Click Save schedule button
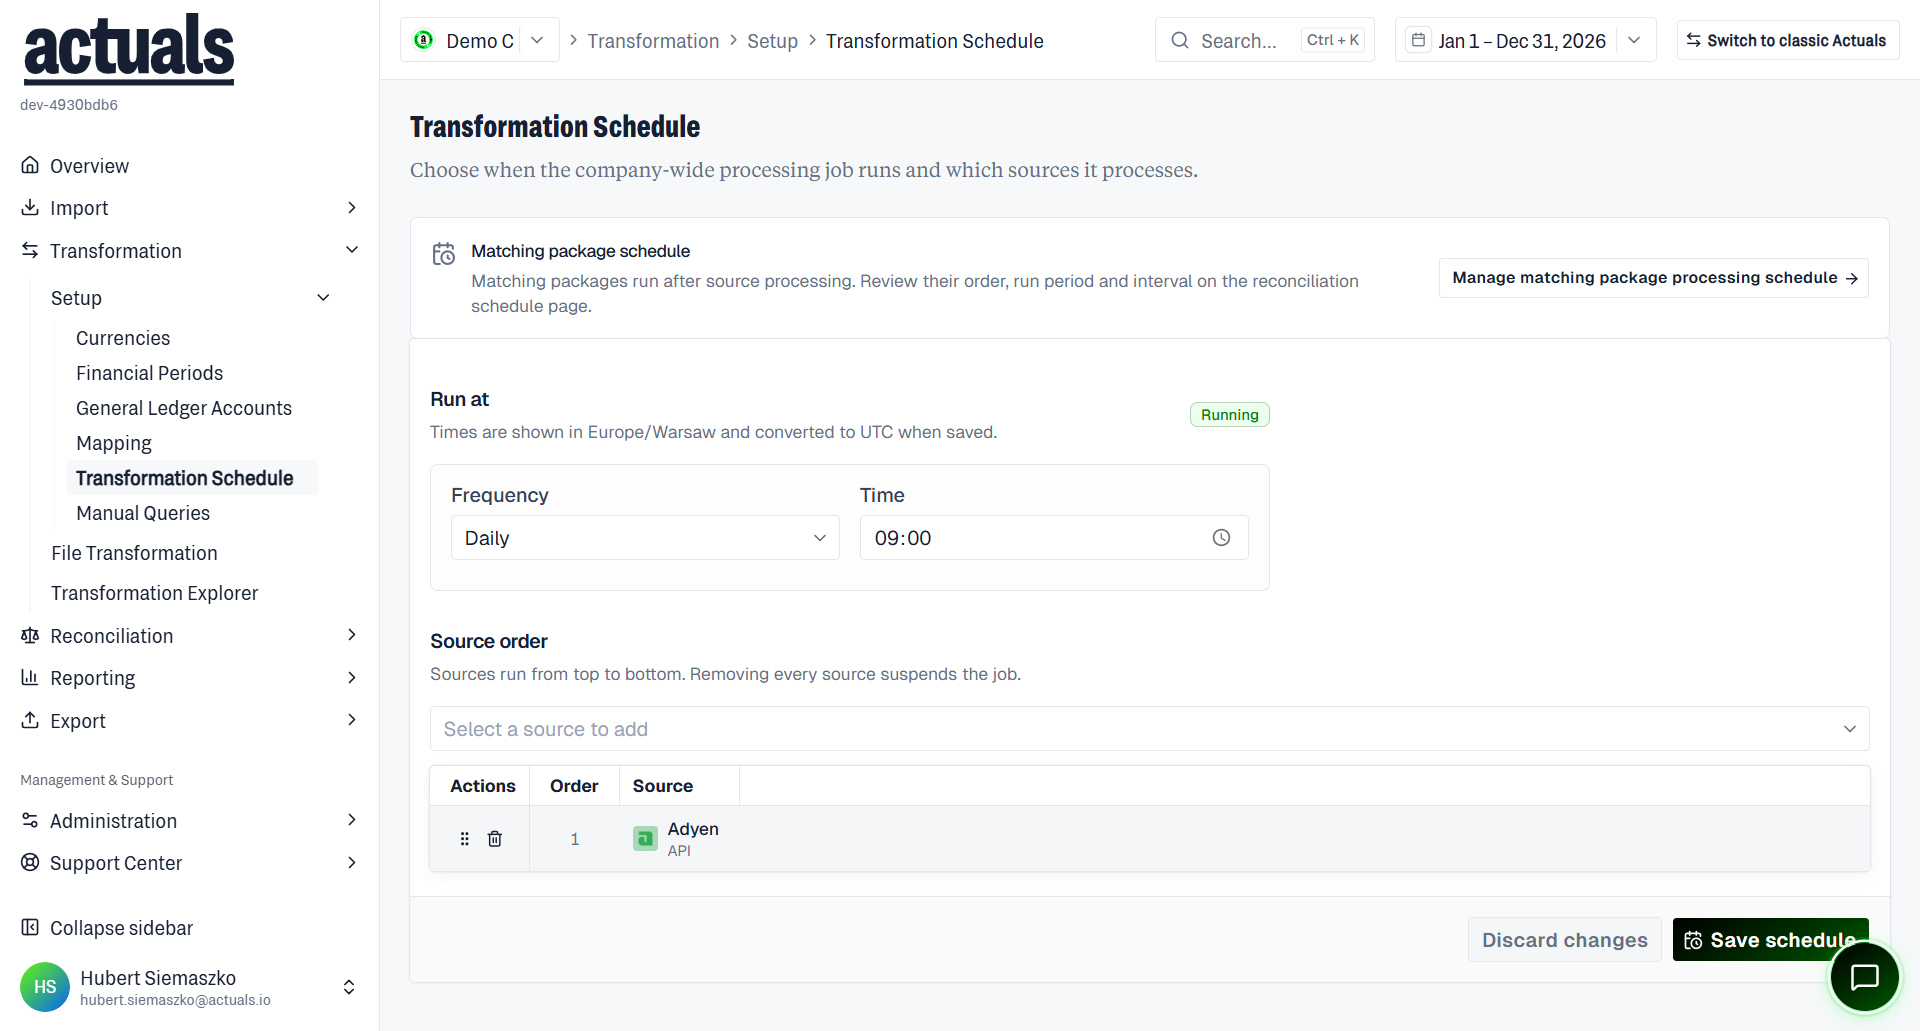Image resolution: width=1920 pixels, height=1031 pixels. pos(1770,940)
